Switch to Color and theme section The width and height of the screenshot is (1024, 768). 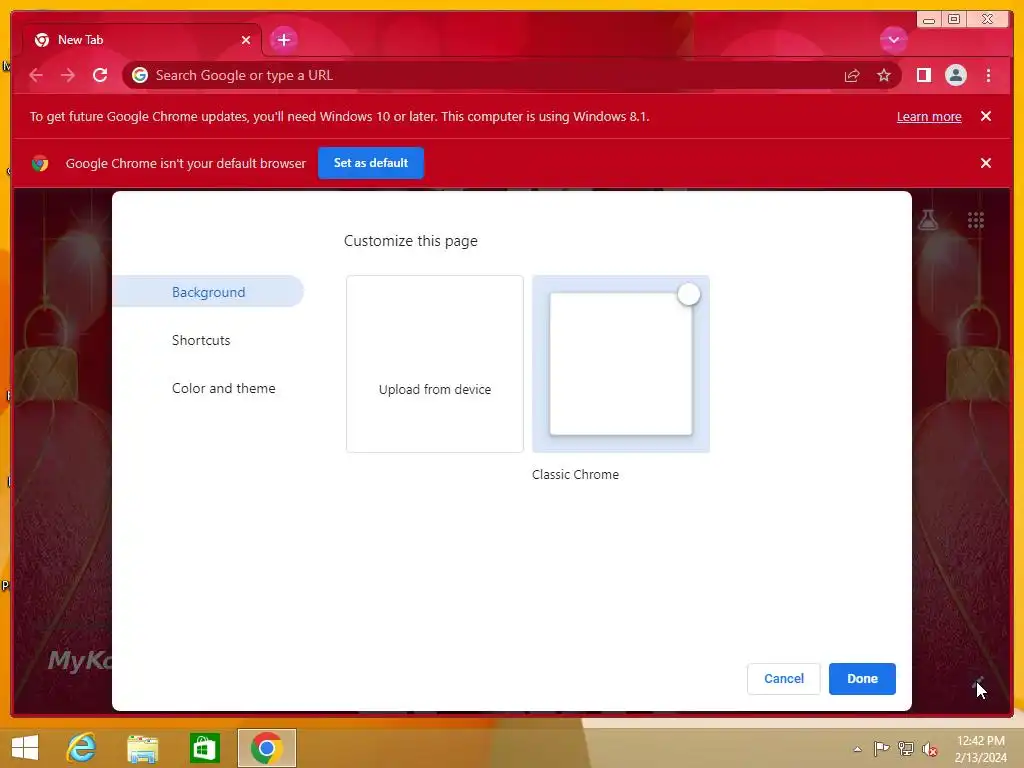223,389
